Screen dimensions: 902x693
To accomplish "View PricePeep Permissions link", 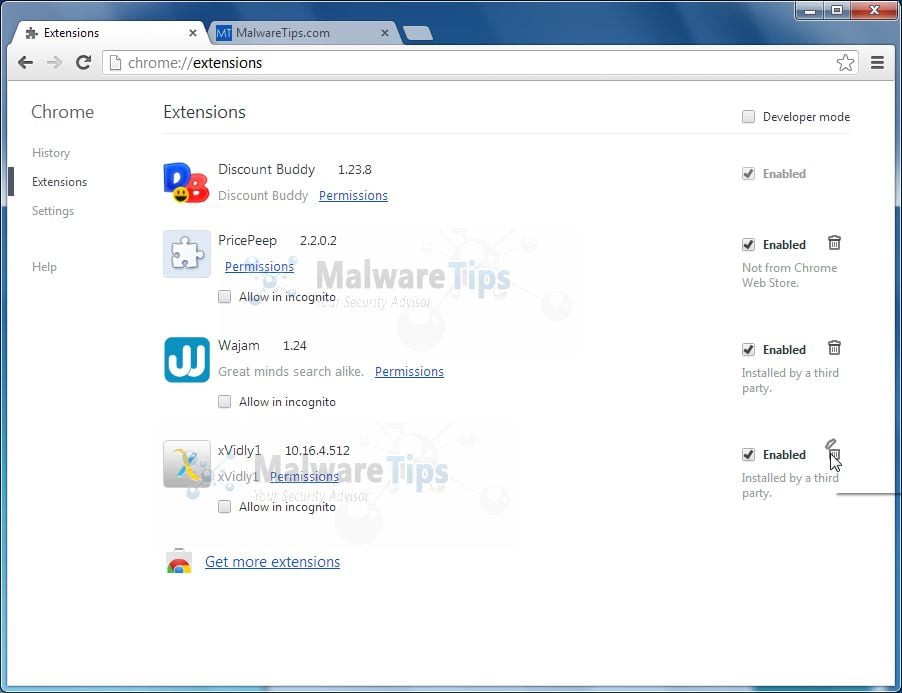I will pyautogui.click(x=259, y=266).
